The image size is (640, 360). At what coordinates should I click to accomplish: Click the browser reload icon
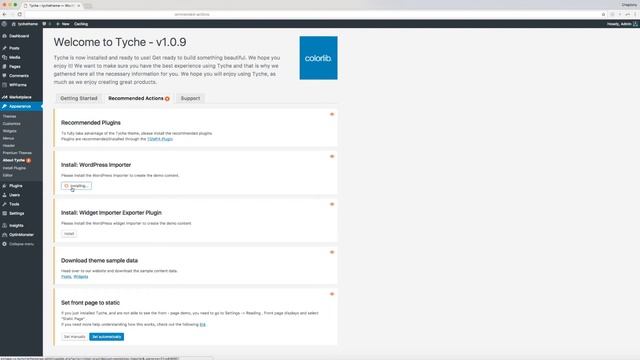click(20, 14)
